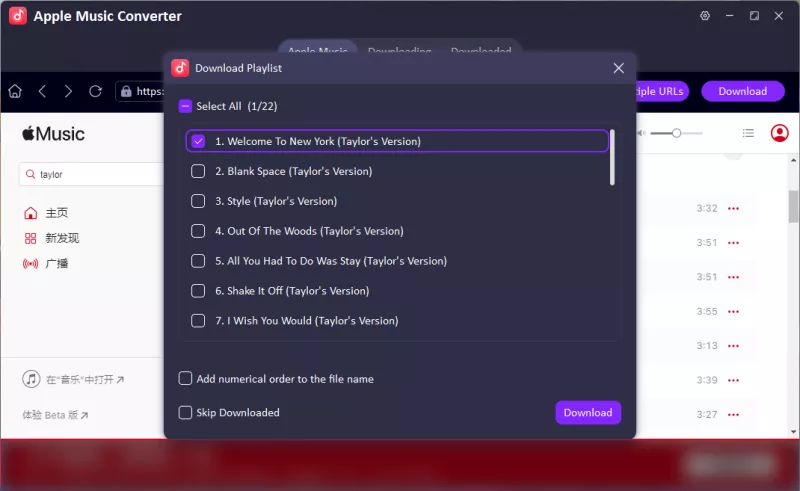Close the Download Playlist dialog
800x491 pixels.
tap(618, 68)
